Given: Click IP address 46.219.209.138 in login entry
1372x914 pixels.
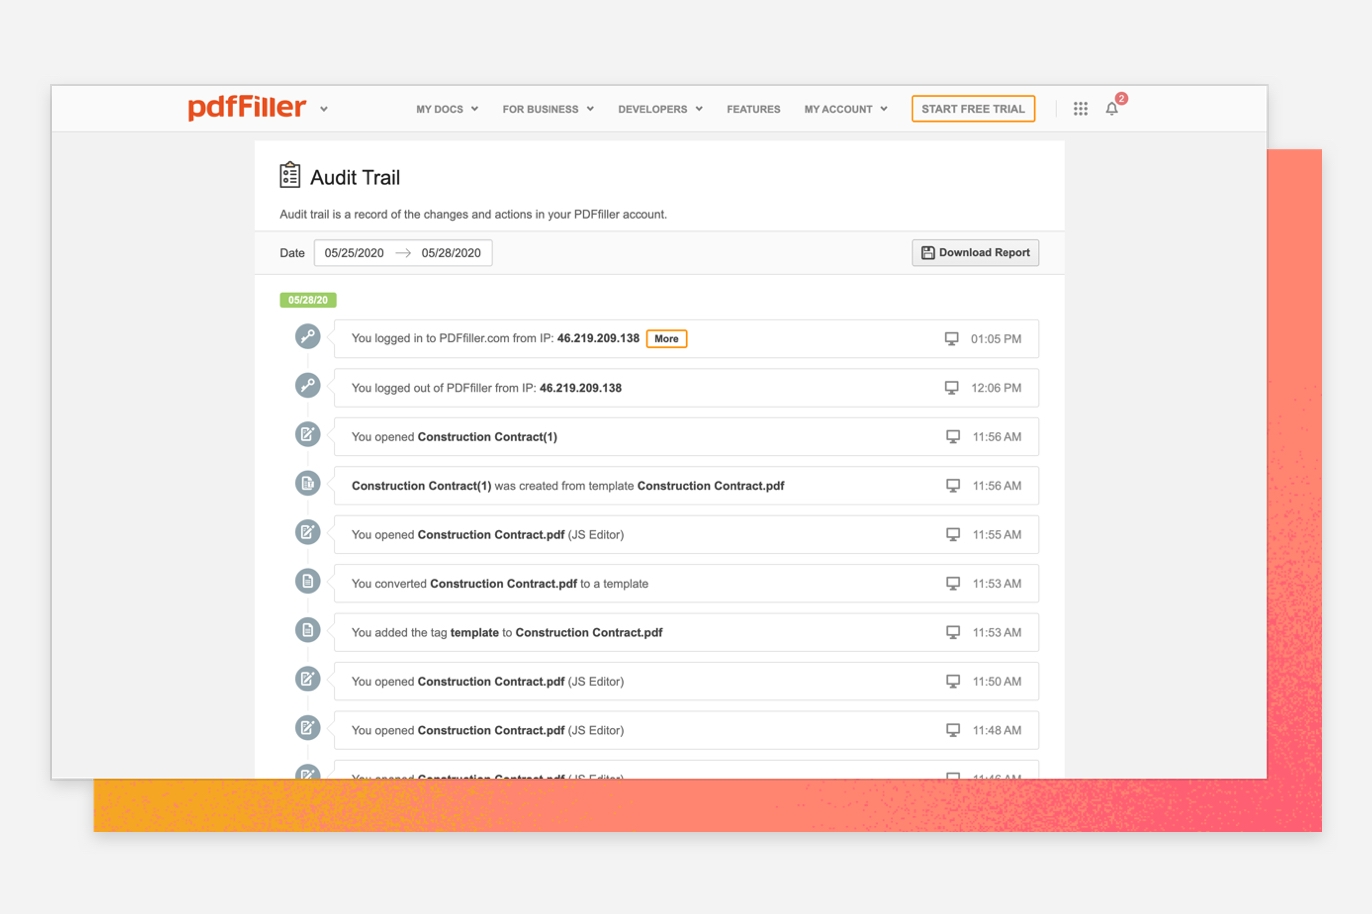Looking at the screenshot, I should click(598, 339).
